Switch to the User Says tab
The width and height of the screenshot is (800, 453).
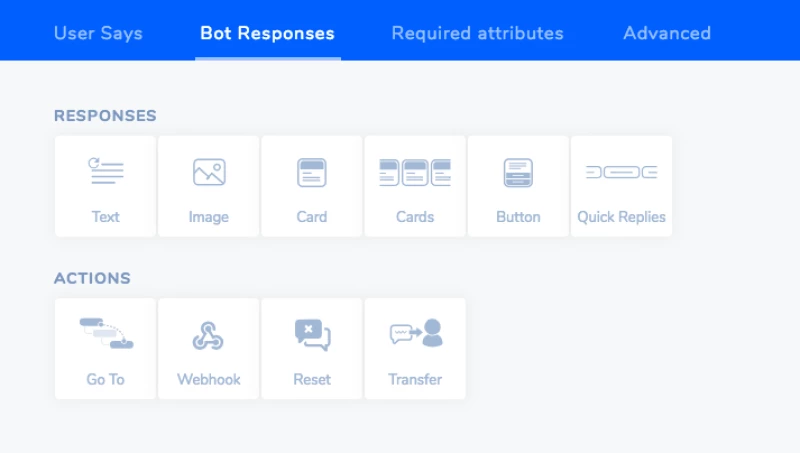pos(98,33)
